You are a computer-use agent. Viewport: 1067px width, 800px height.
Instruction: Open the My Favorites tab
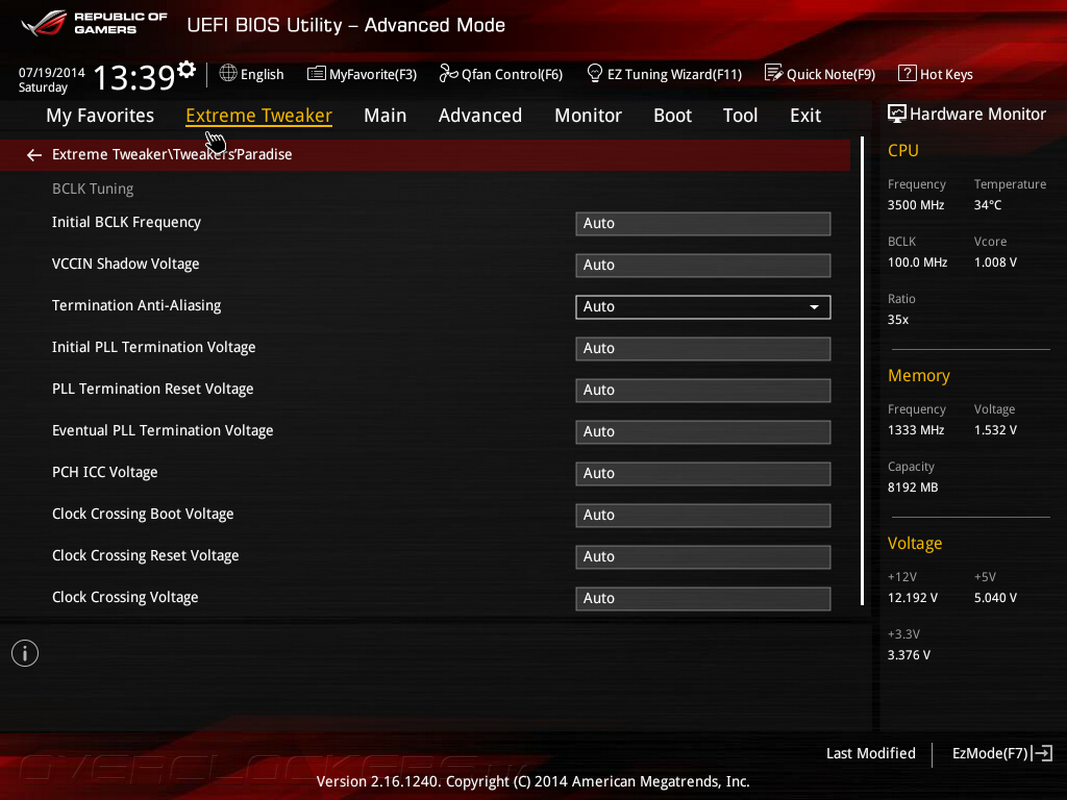[100, 116]
